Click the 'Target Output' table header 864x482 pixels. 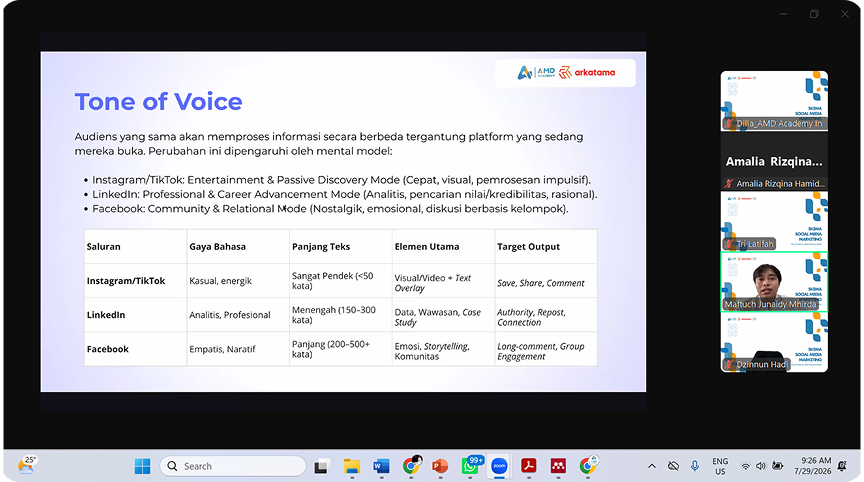[528, 247]
